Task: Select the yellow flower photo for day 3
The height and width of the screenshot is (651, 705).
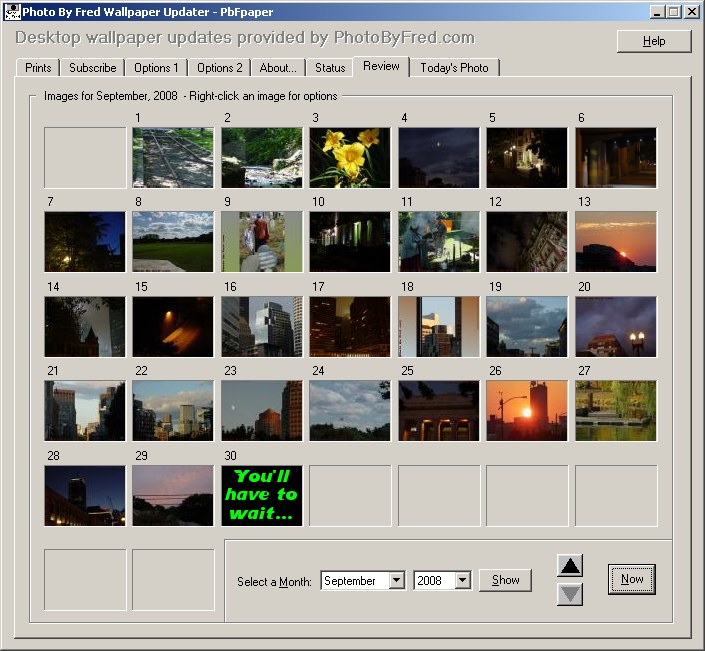Action: [x=350, y=157]
